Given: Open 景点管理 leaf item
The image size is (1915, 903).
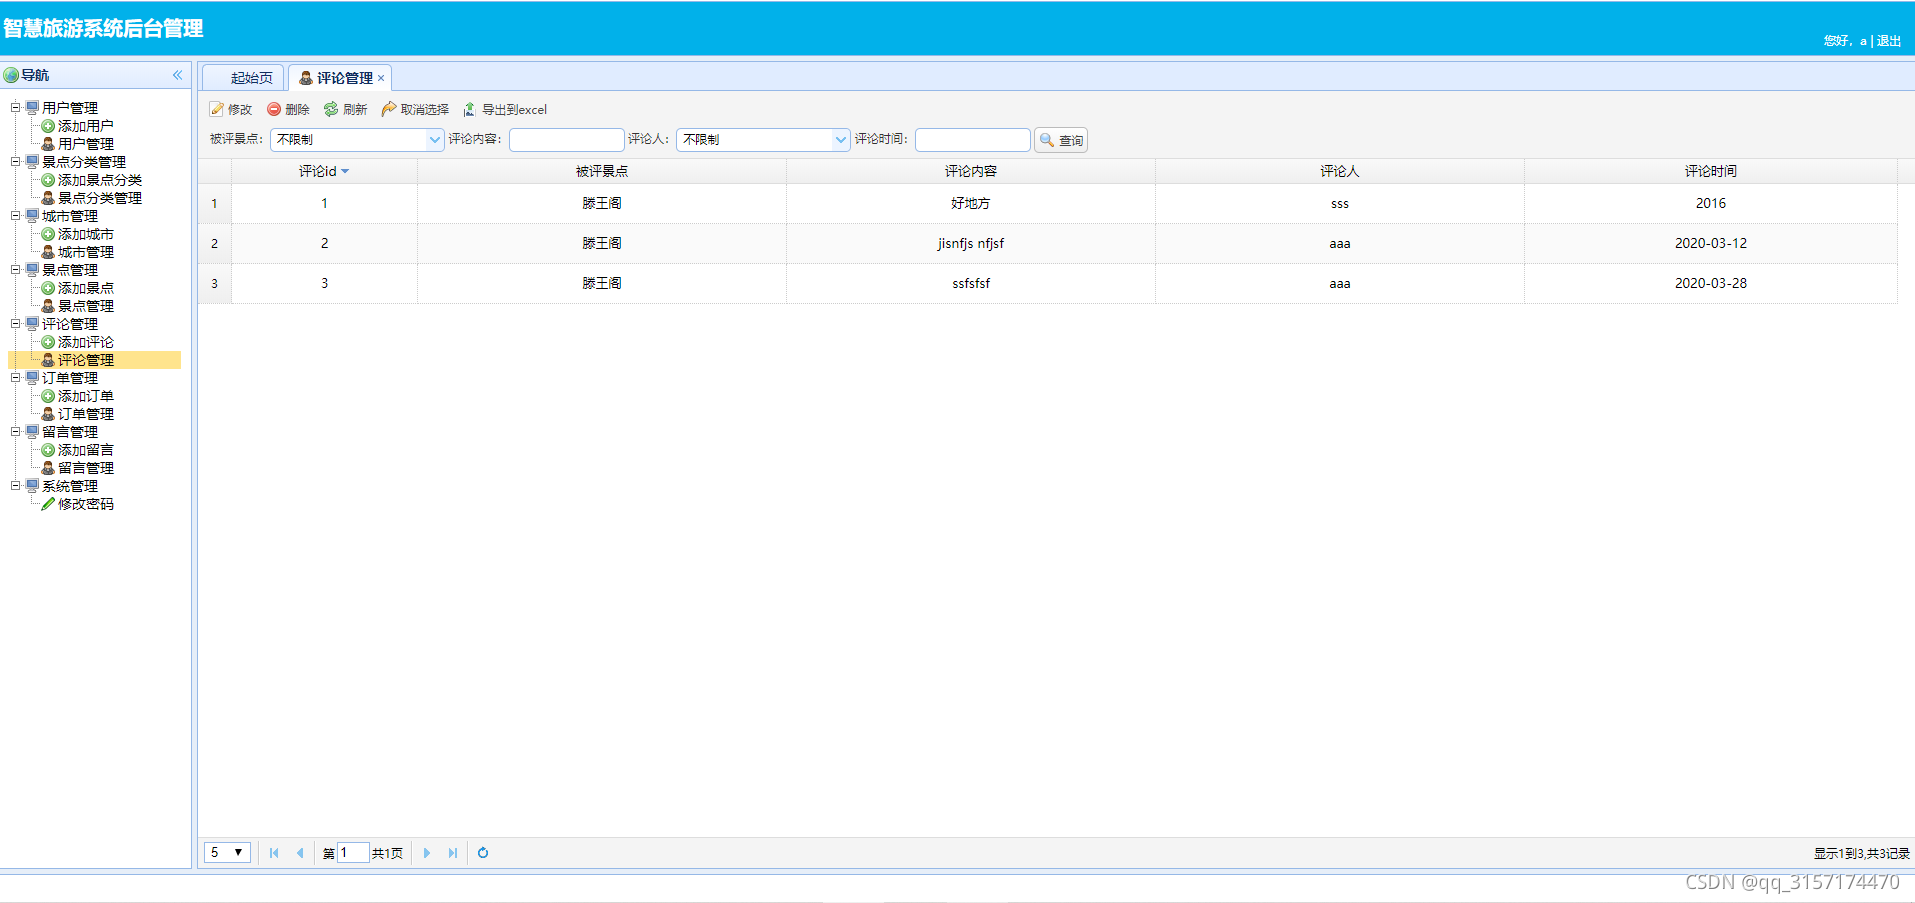Looking at the screenshot, I should click(86, 306).
